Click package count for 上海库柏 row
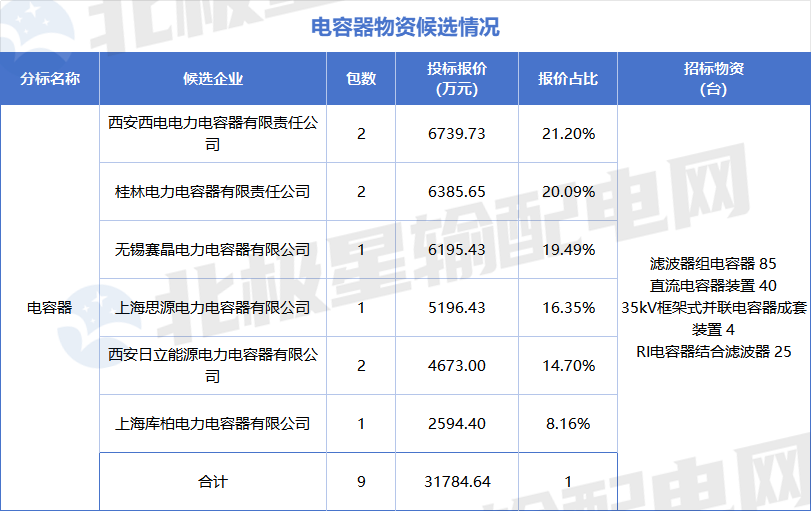This screenshot has height=511, width=811. pos(361,424)
